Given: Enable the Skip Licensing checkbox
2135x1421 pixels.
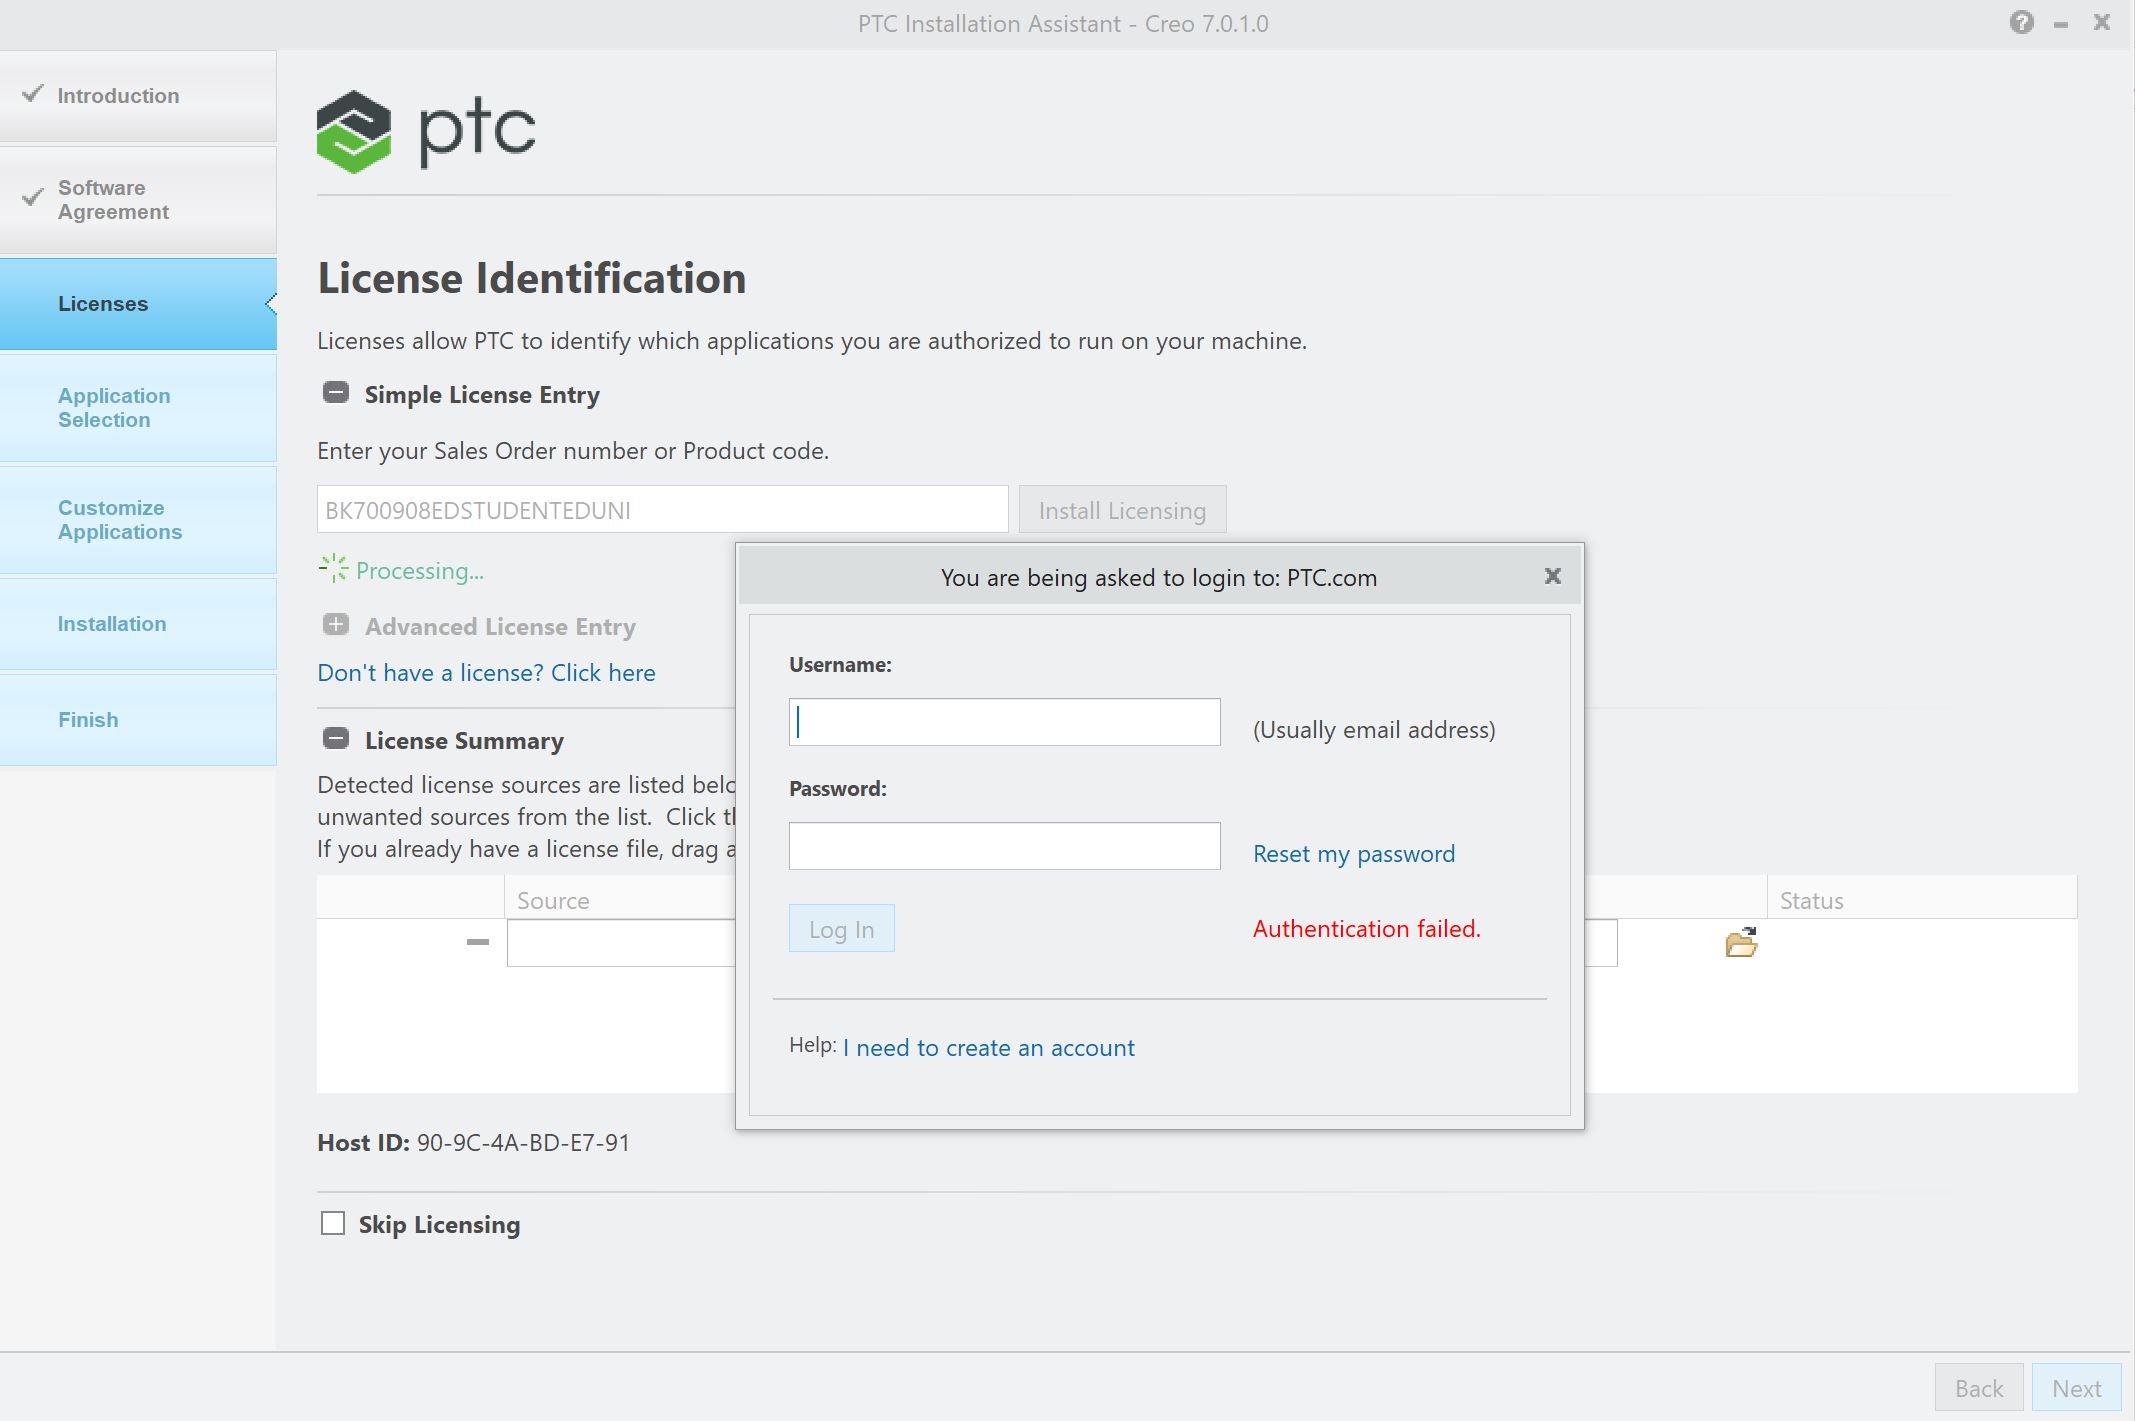Looking at the screenshot, I should (332, 1223).
